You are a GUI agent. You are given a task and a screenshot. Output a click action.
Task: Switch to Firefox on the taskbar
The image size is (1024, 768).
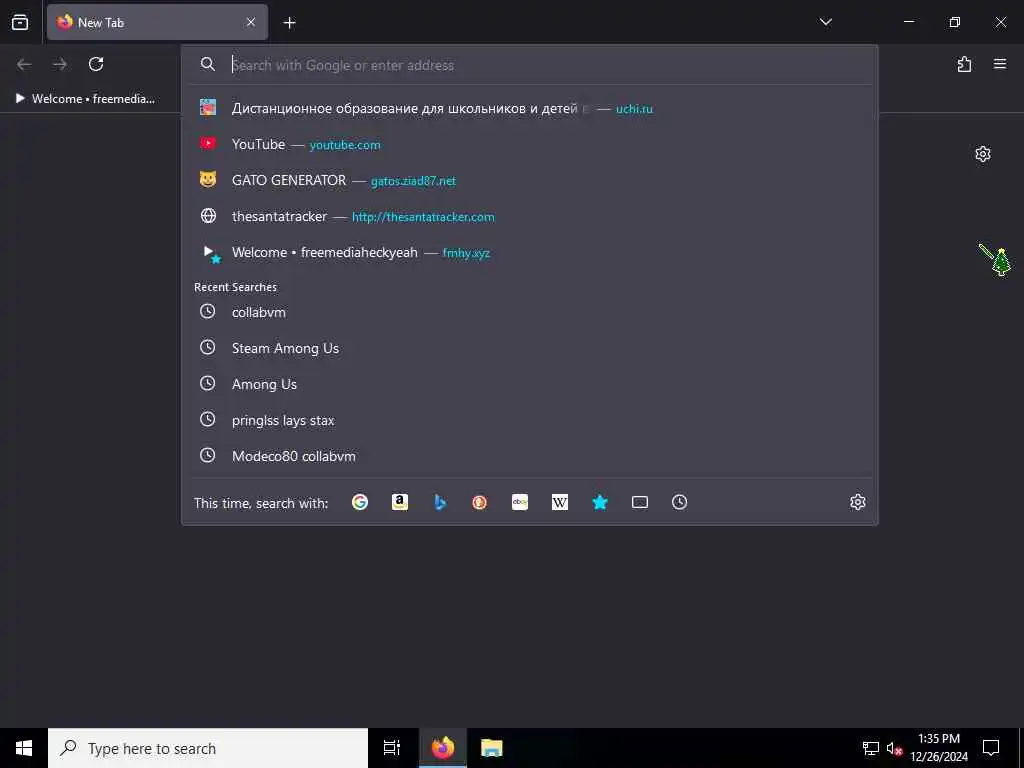[x=442, y=748]
